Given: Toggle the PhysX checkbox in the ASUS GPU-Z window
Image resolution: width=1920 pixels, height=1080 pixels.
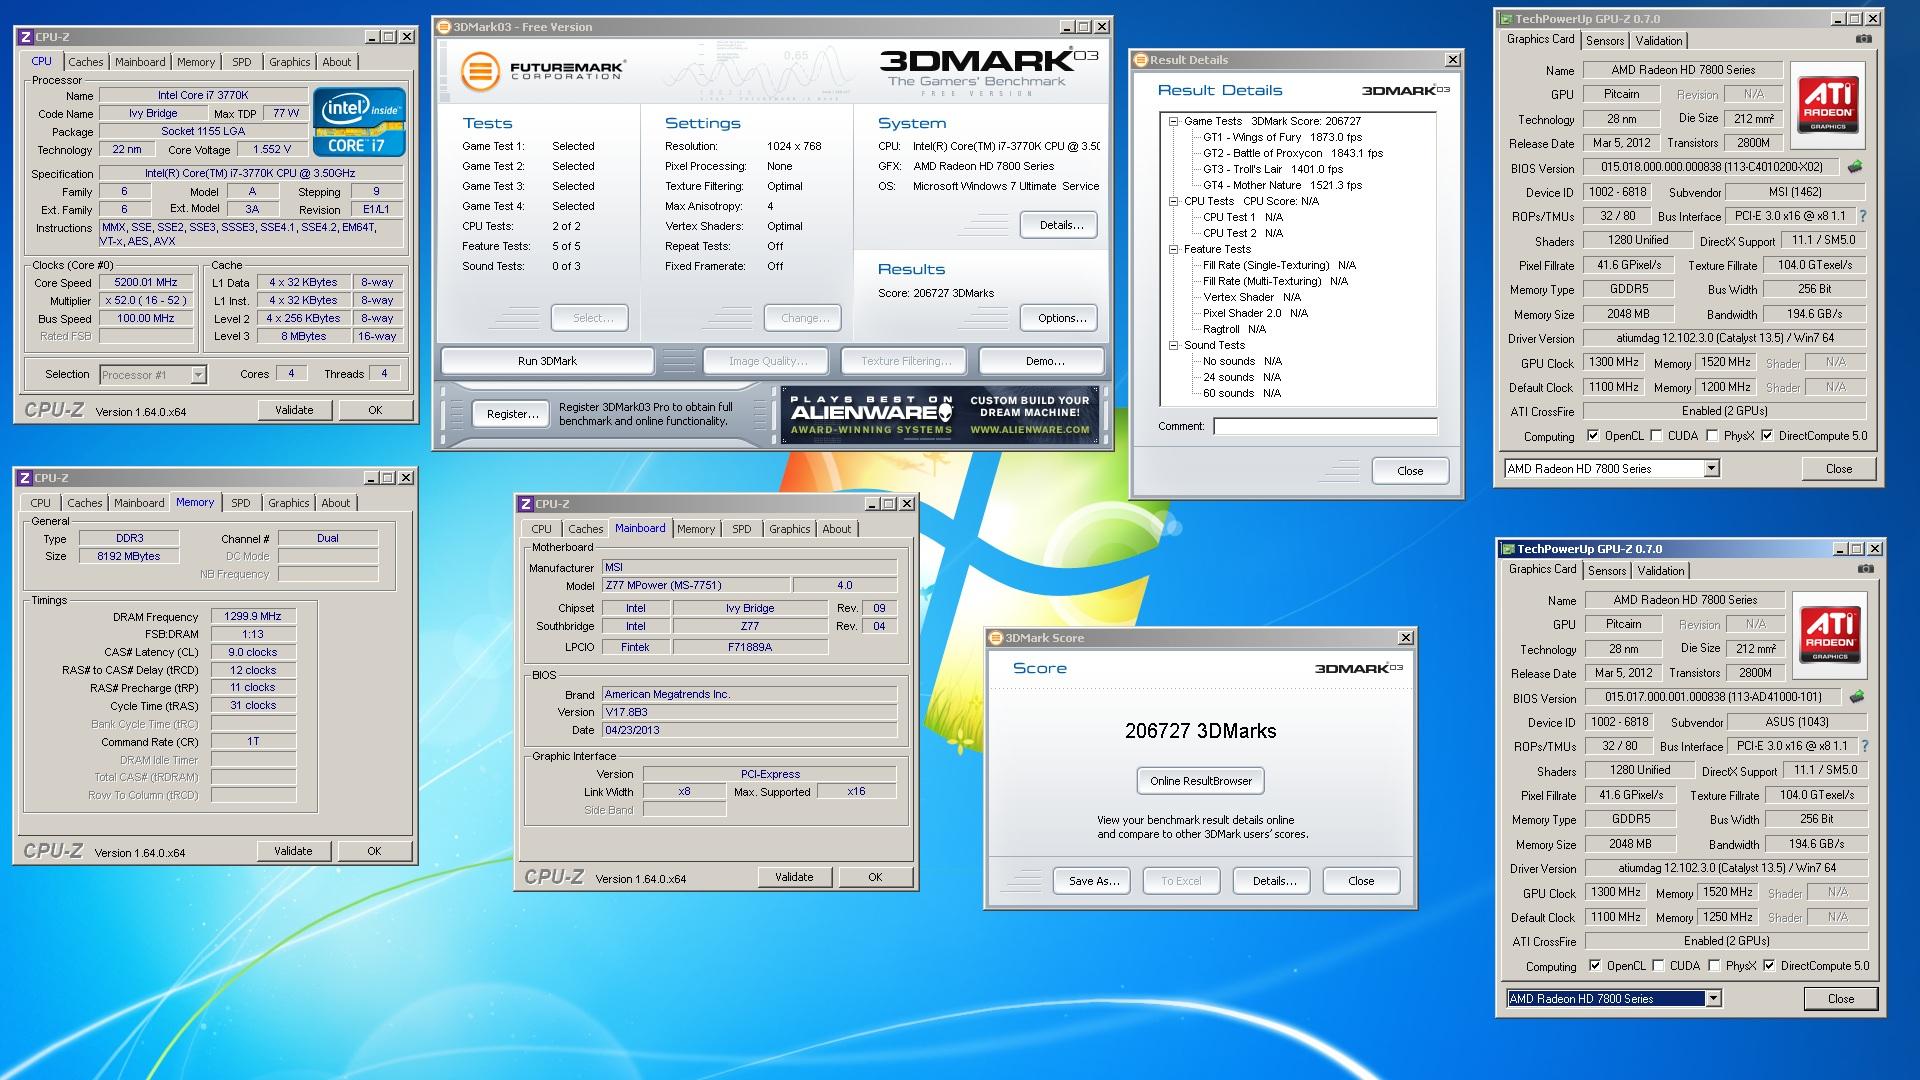Looking at the screenshot, I should [1714, 966].
